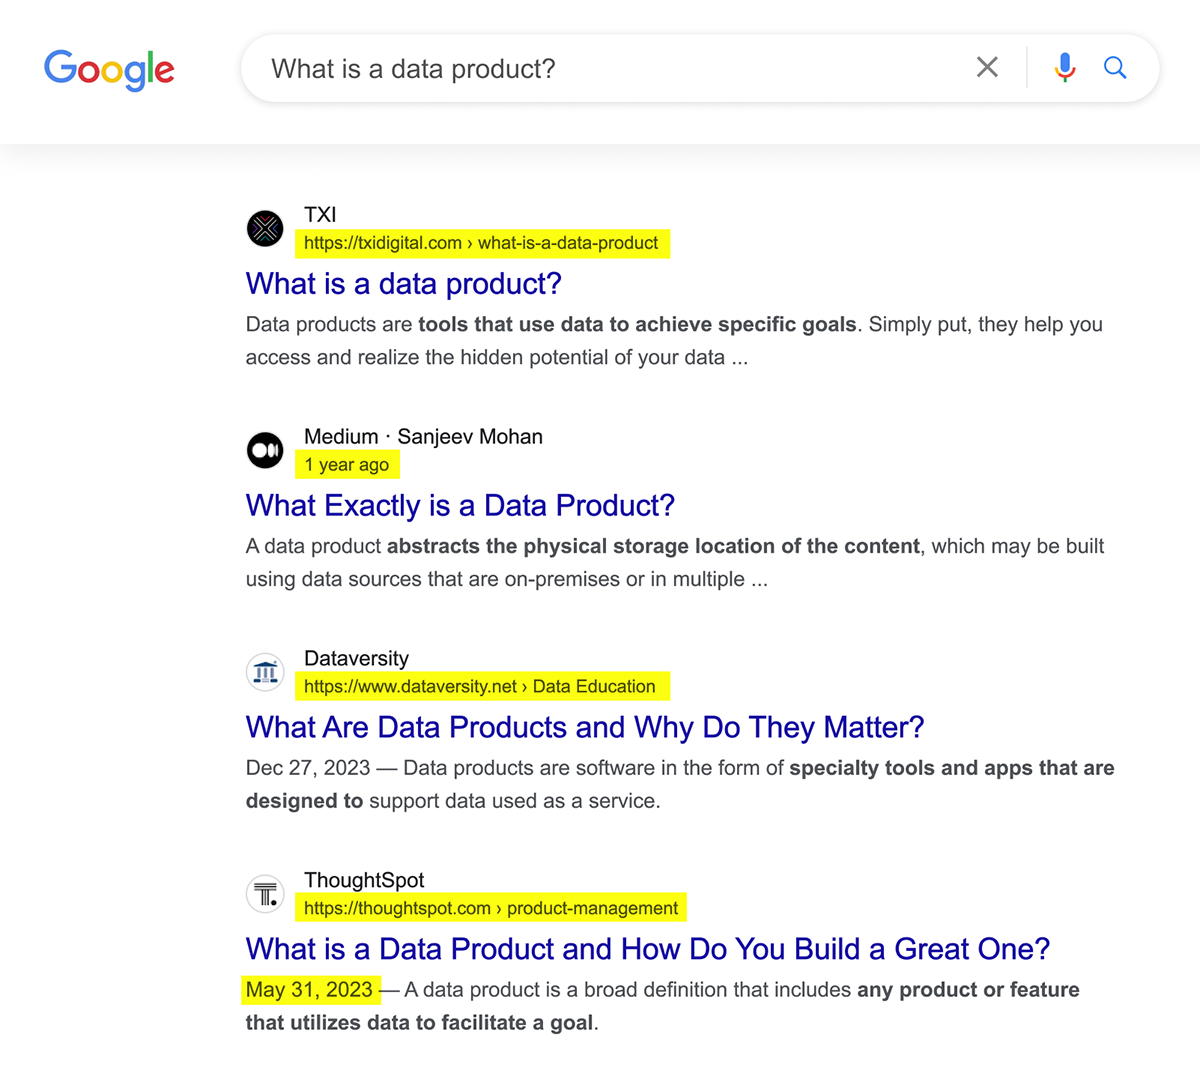The image size is (1200, 1085).
Task: Open the ThoughtSpot "Build a Great One" result
Action: coord(647,949)
